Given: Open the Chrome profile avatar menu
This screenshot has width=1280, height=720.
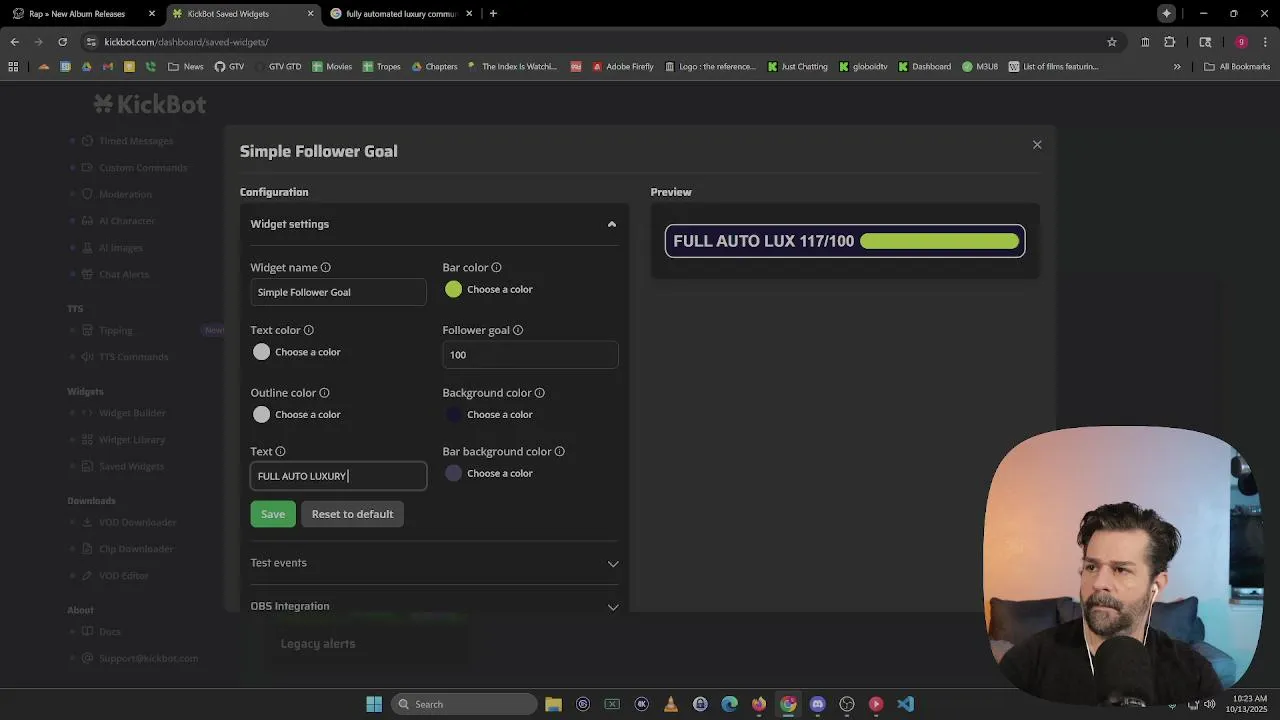Looking at the screenshot, I should tap(1241, 42).
